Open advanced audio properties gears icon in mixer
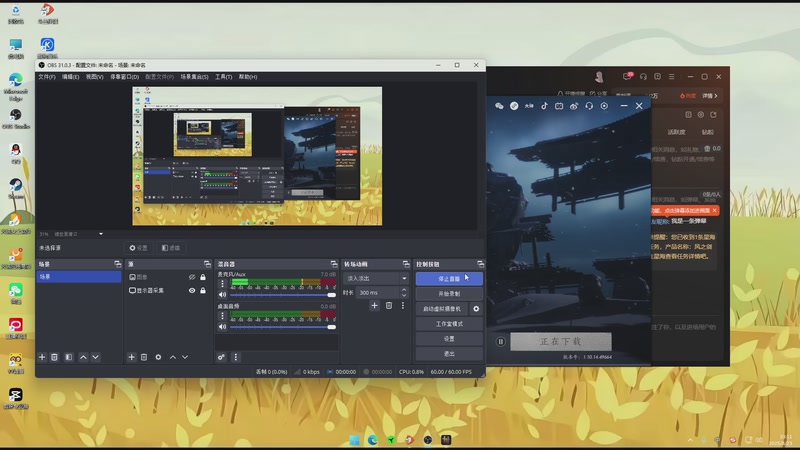Screen dimensions: 800x450 (x=221, y=357)
